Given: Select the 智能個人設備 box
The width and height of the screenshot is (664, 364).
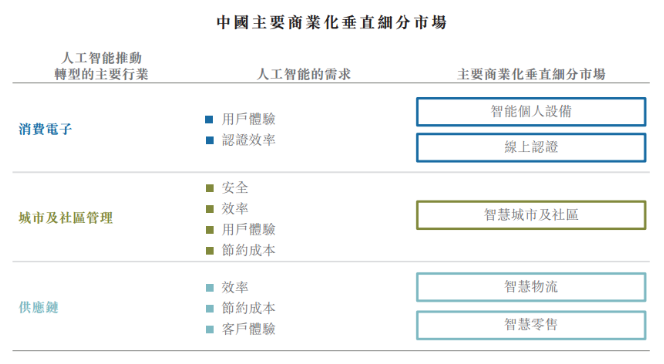Looking at the screenshot, I should point(531,112).
